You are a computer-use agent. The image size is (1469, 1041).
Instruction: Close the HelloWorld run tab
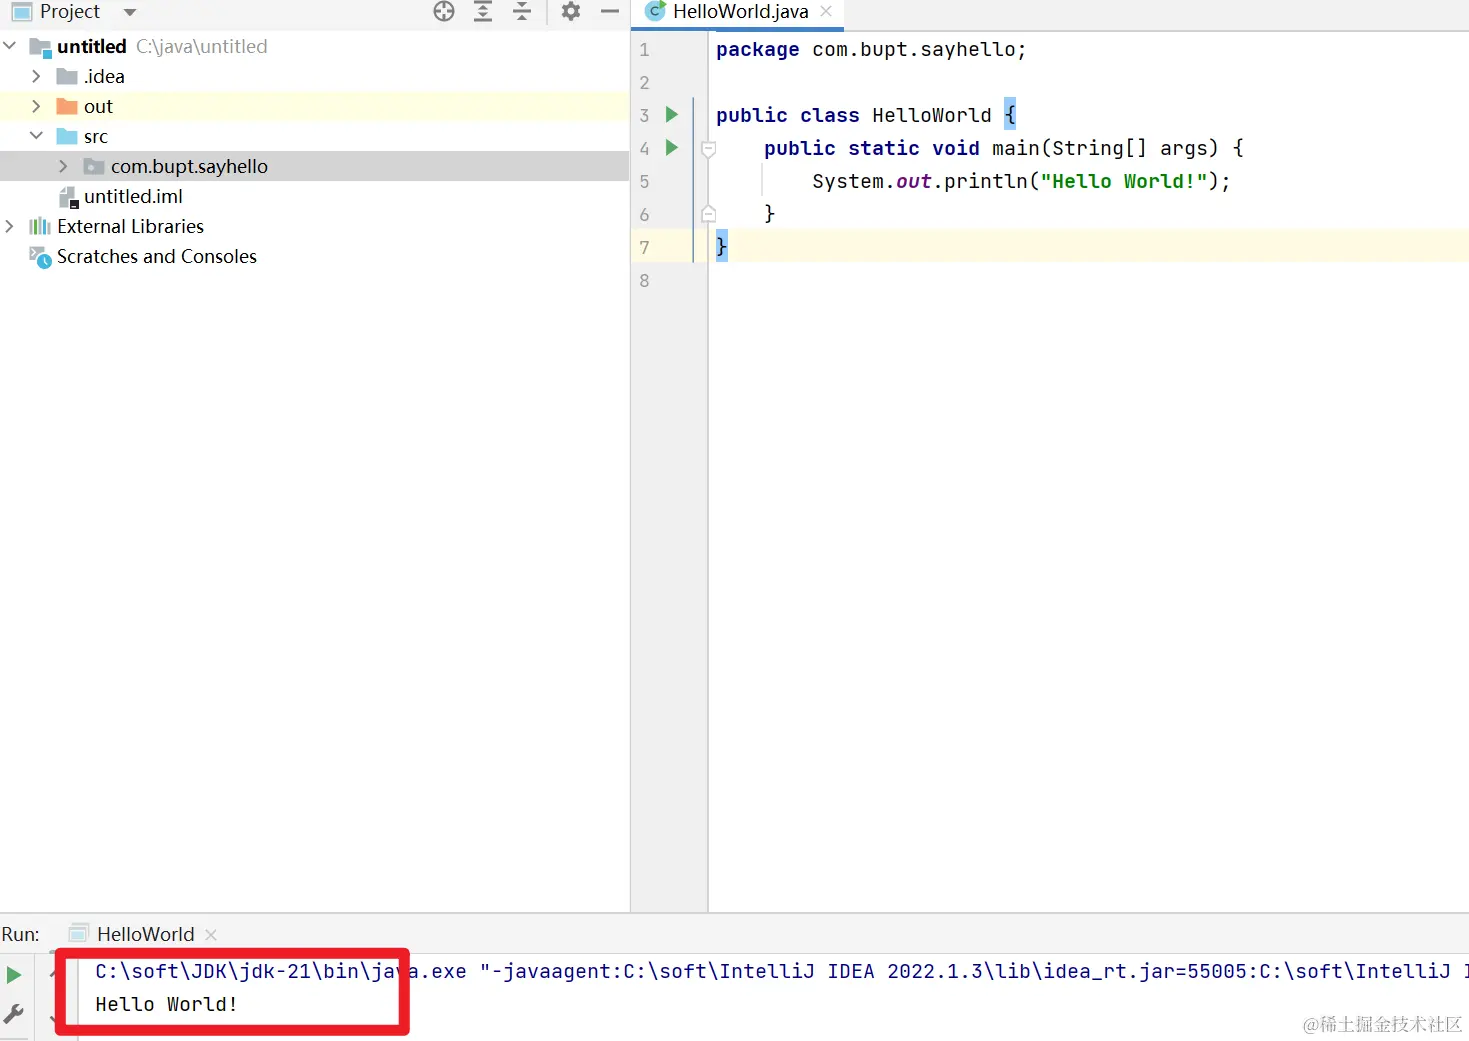tap(211, 935)
